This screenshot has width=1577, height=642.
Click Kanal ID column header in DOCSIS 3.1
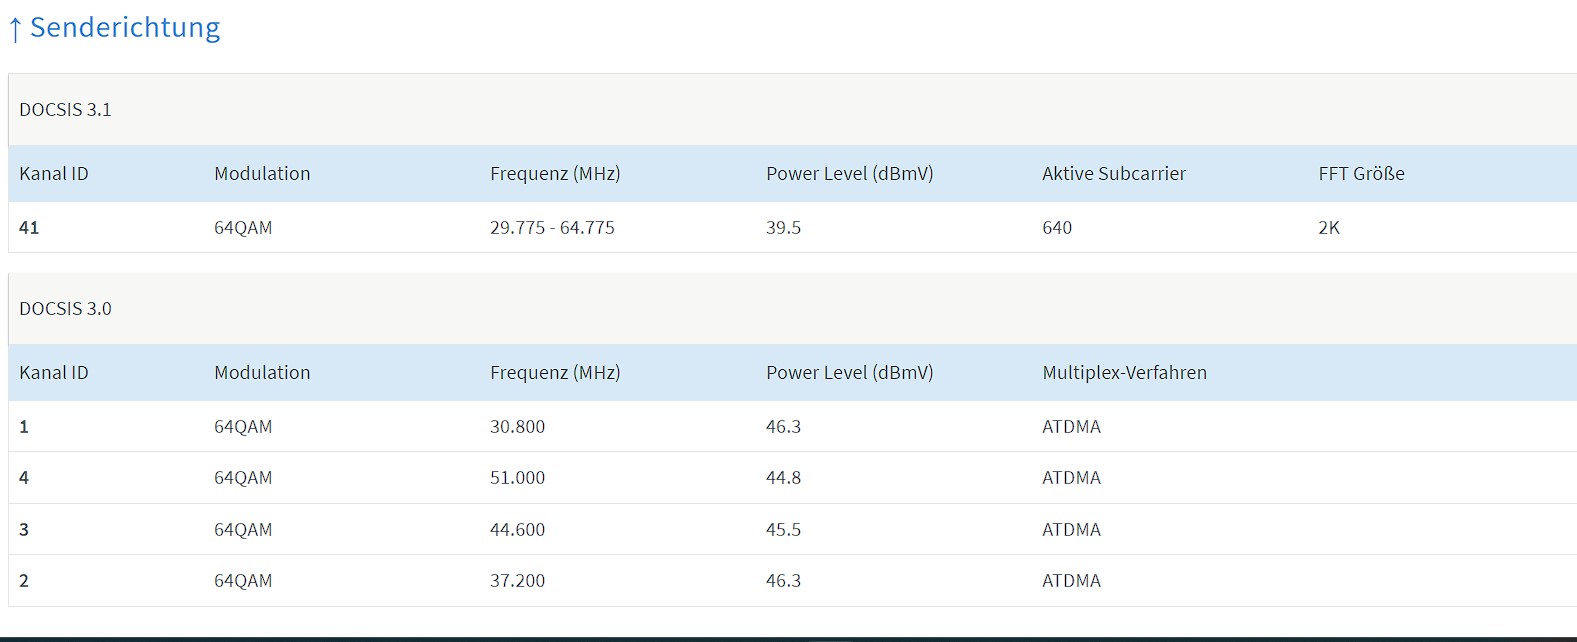click(54, 174)
